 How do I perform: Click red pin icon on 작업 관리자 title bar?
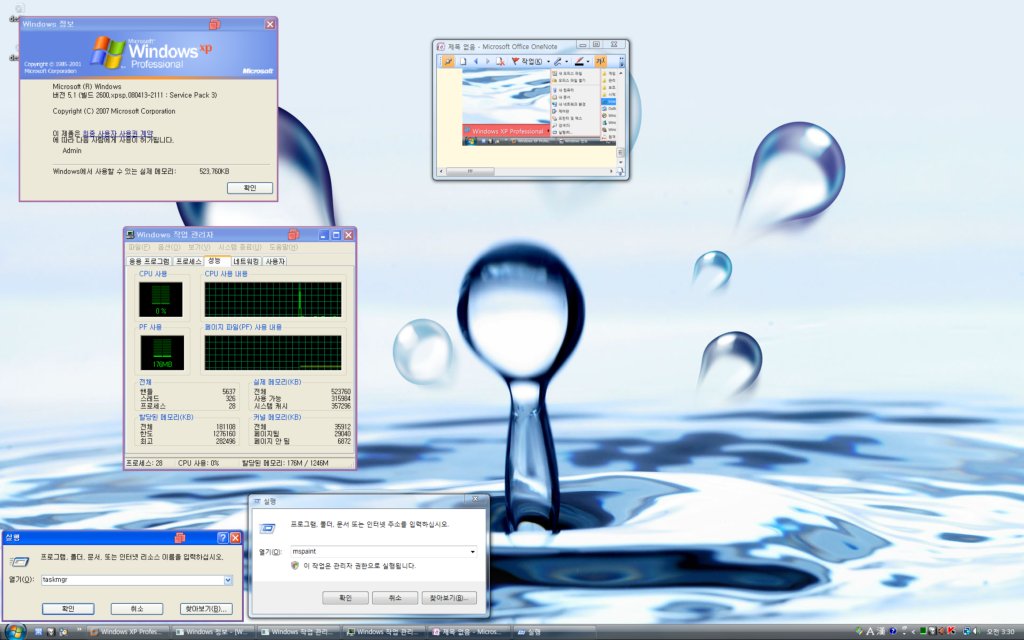(293, 234)
